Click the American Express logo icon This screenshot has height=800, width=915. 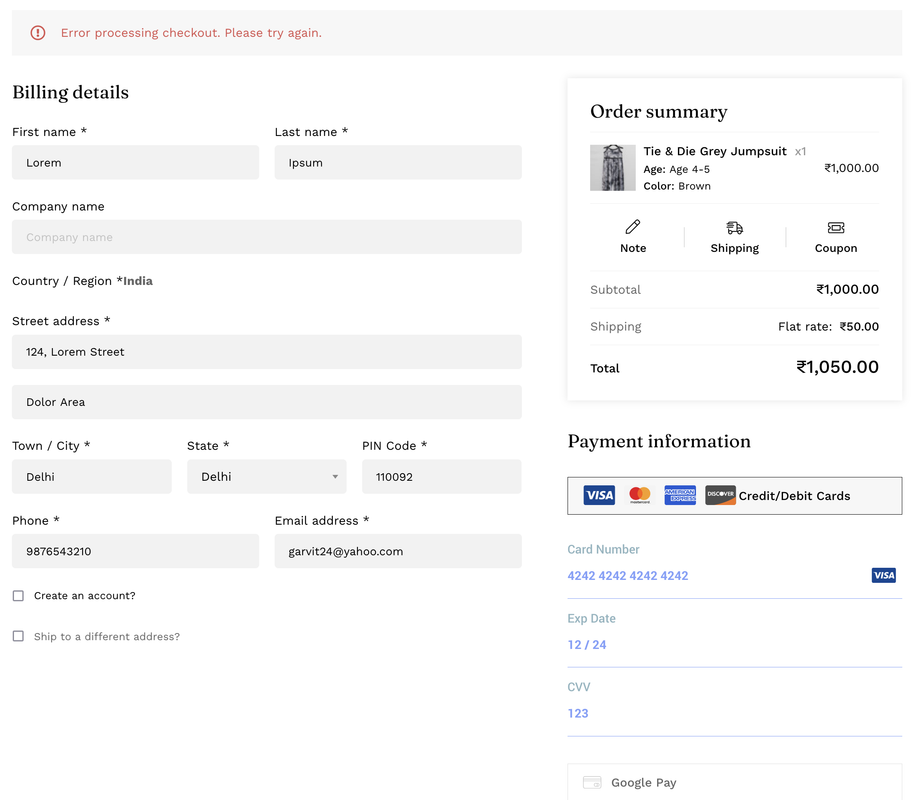680,495
